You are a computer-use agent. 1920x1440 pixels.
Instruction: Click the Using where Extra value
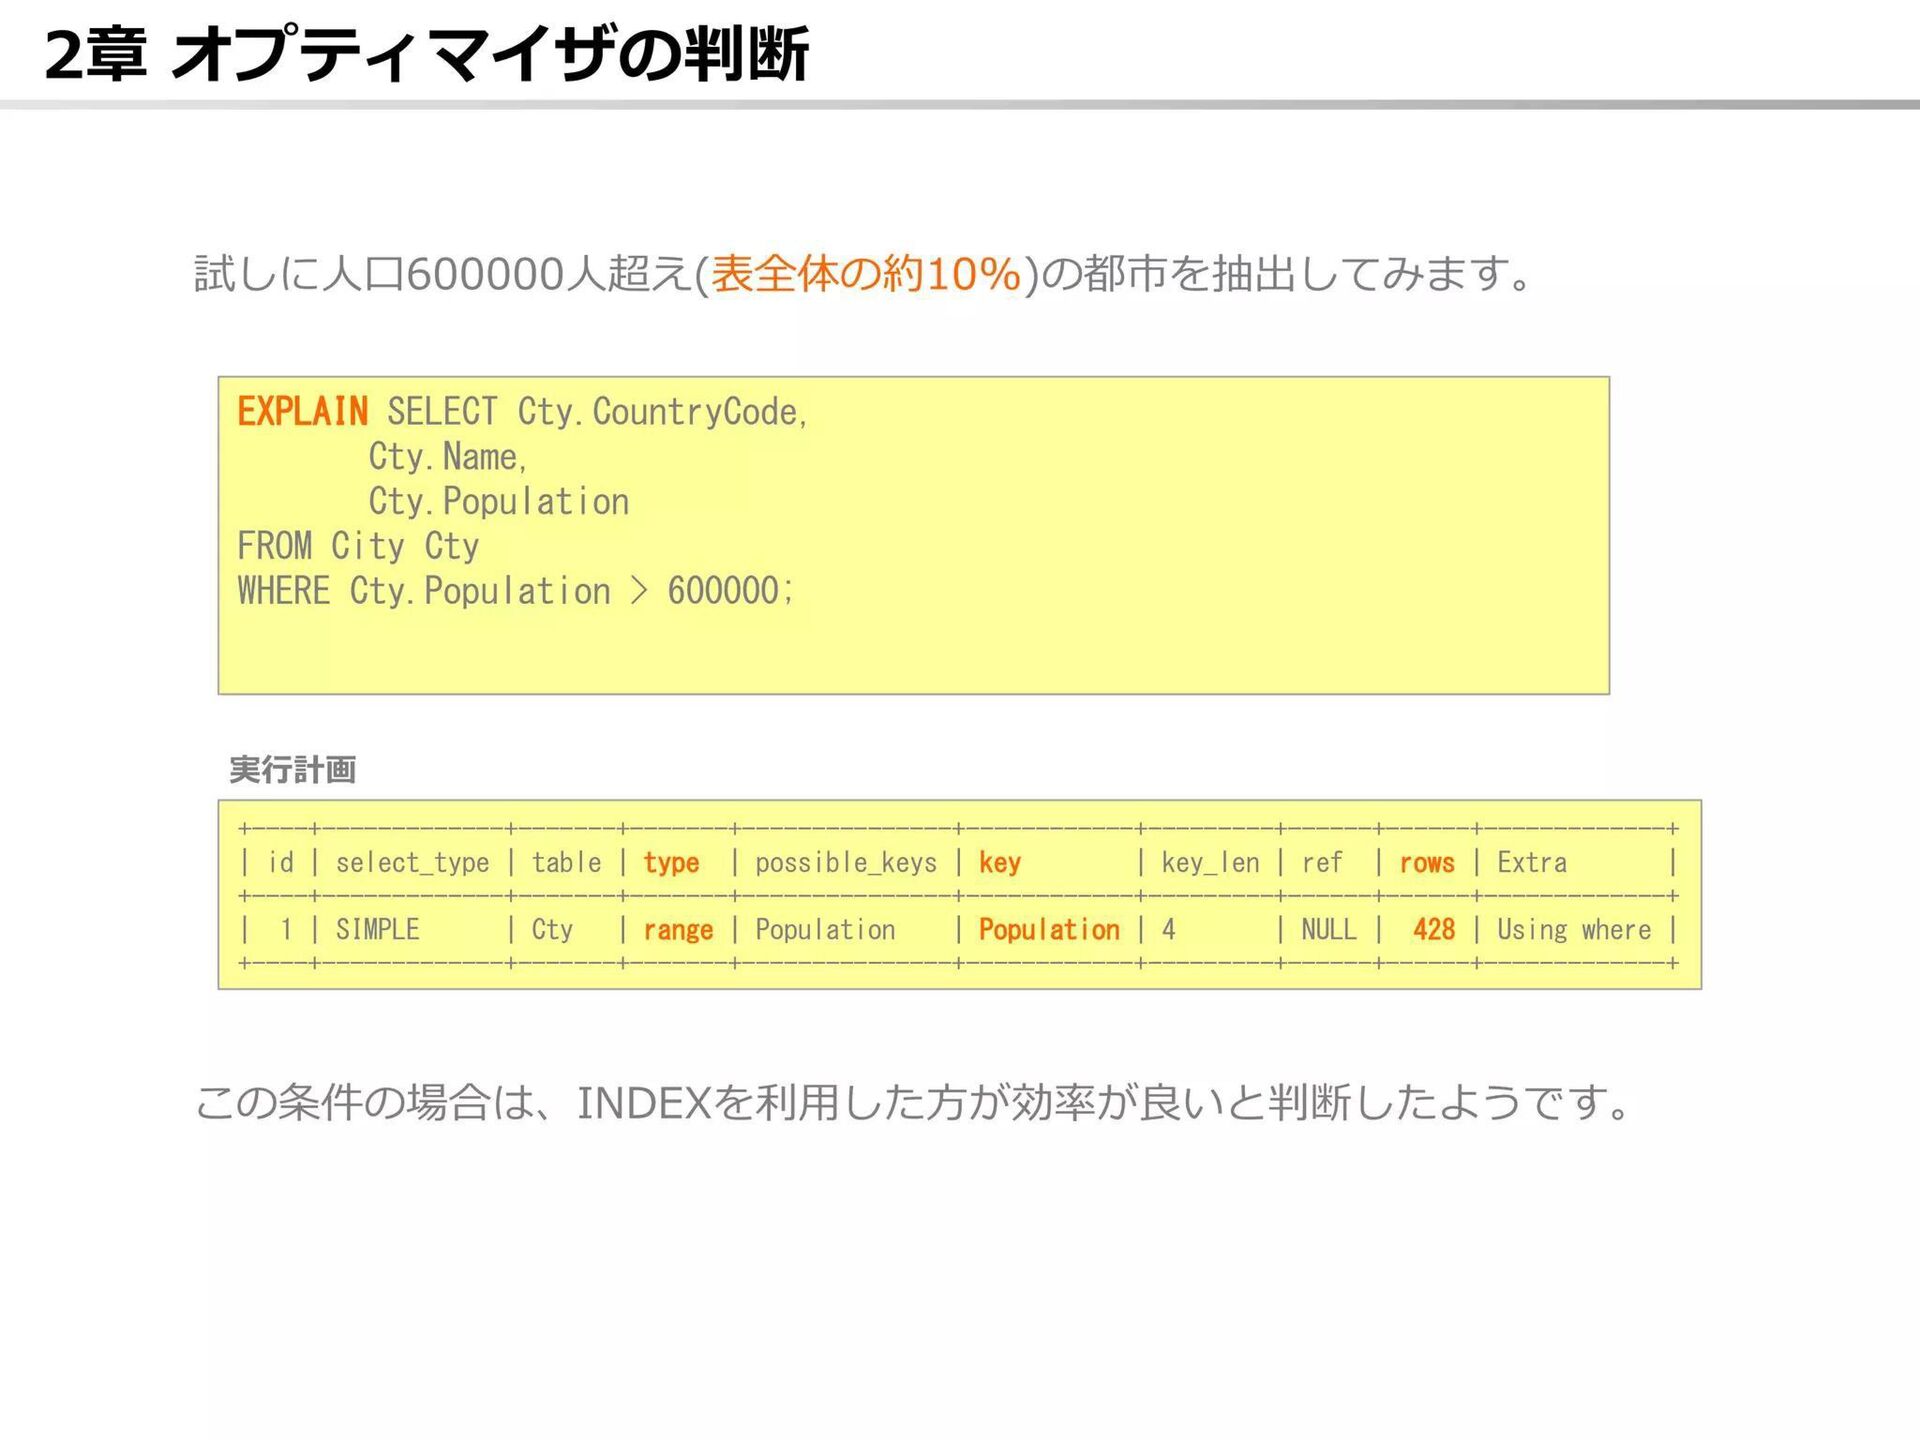pyautogui.click(x=1574, y=930)
